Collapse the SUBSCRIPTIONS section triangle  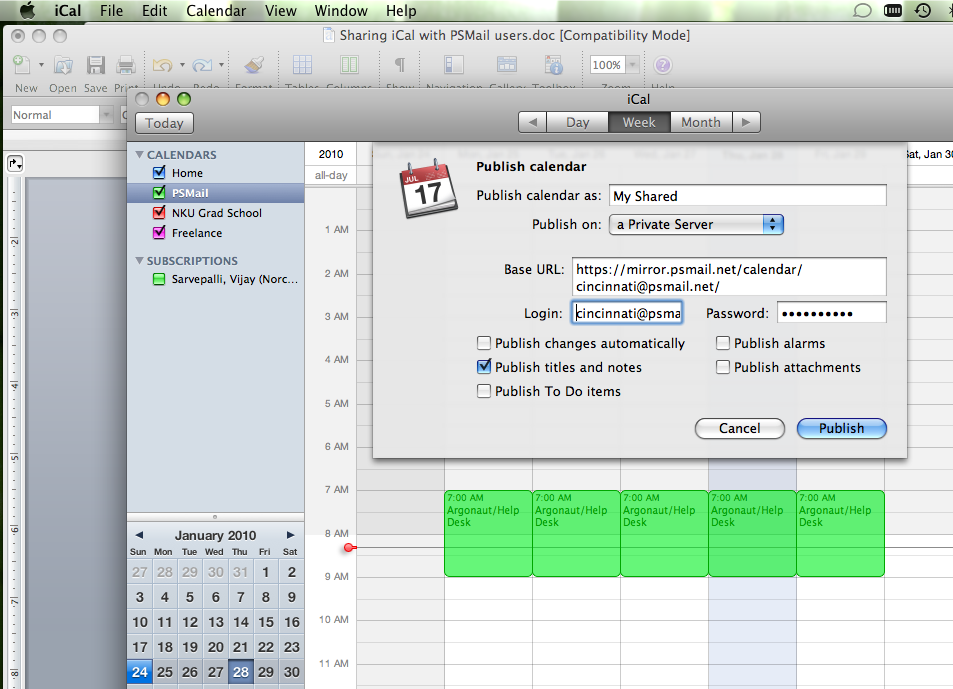tap(139, 261)
